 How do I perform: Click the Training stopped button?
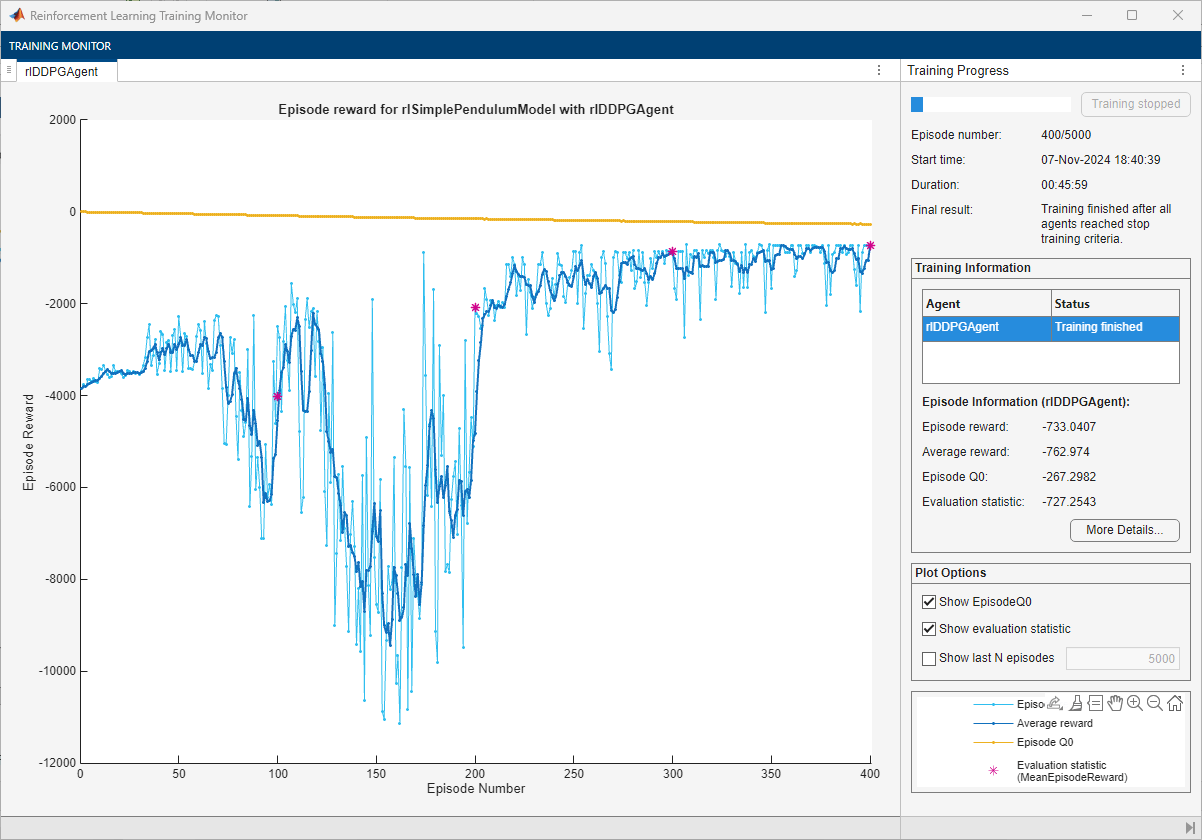pyautogui.click(x=1135, y=104)
